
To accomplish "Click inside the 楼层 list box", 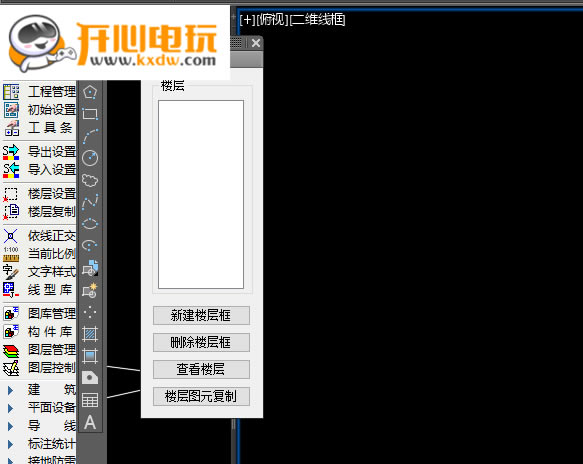I will click(x=201, y=194).
